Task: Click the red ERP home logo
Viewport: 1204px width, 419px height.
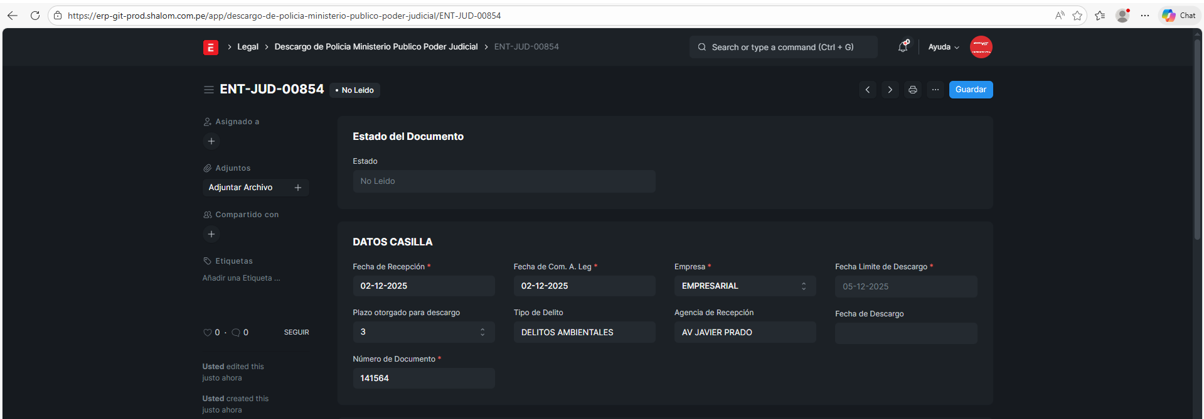Action: click(210, 47)
